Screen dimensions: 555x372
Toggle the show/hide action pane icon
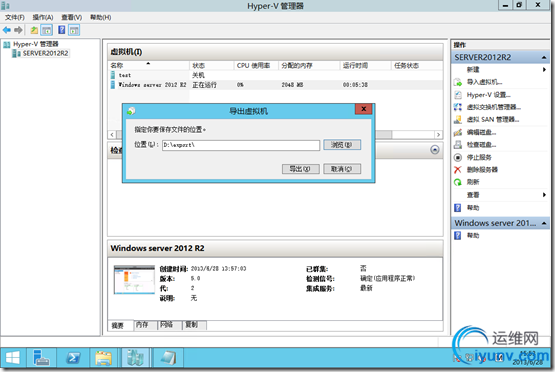[74, 30]
